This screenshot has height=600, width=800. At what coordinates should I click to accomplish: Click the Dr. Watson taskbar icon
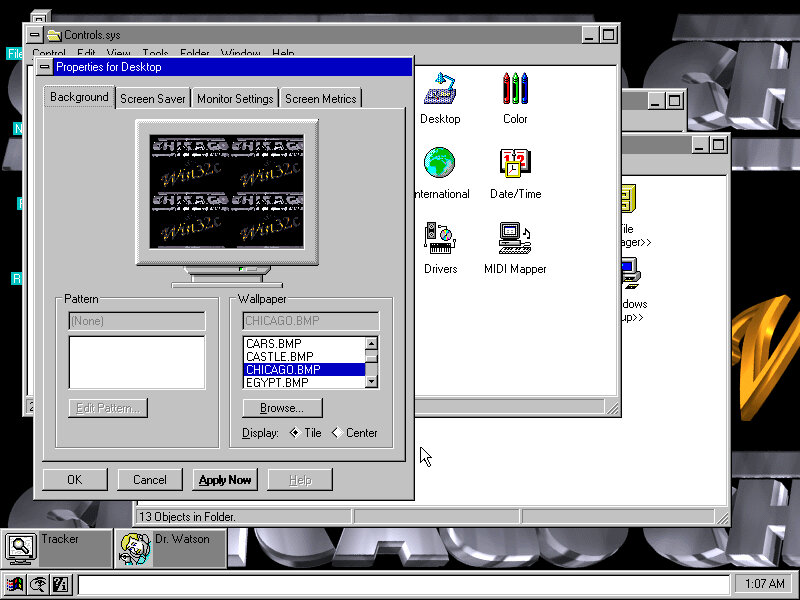click(134, 546)
